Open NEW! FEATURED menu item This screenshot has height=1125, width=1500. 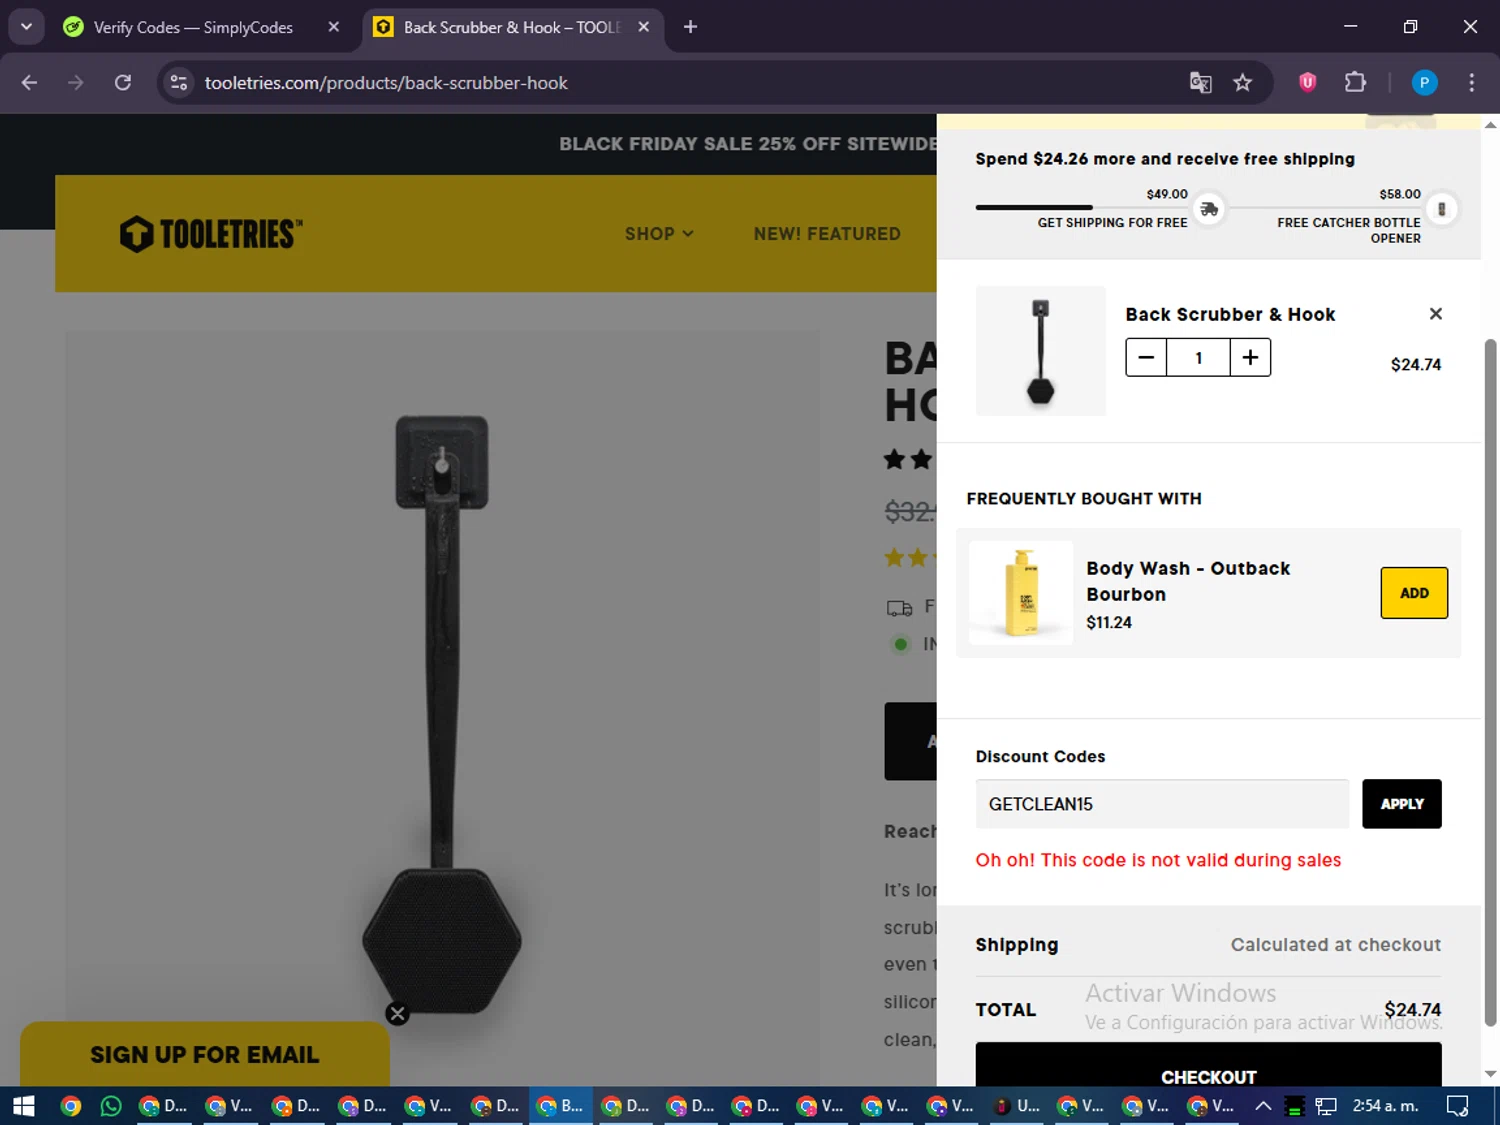[827, 234]
